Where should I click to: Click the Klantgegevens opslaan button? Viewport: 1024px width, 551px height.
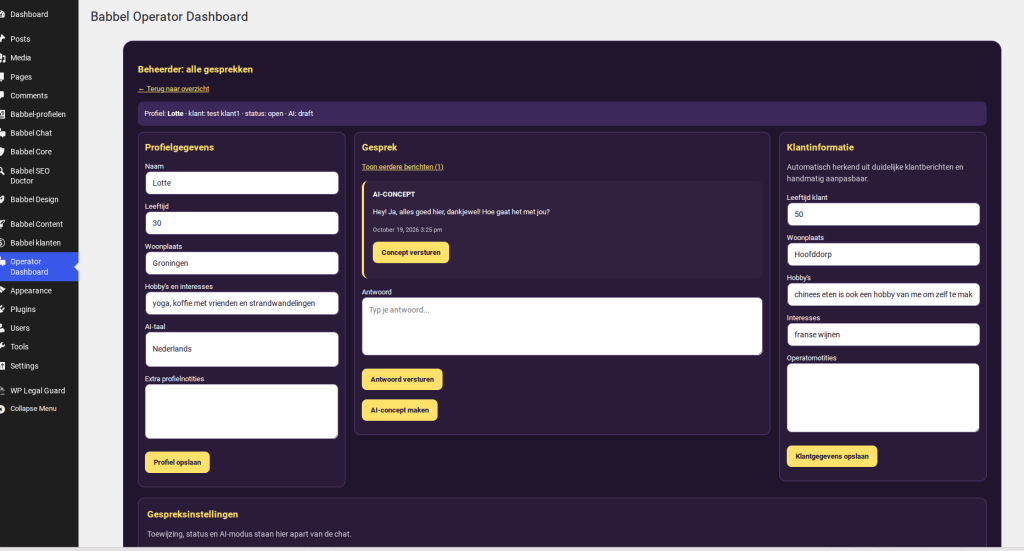(832, 456)
